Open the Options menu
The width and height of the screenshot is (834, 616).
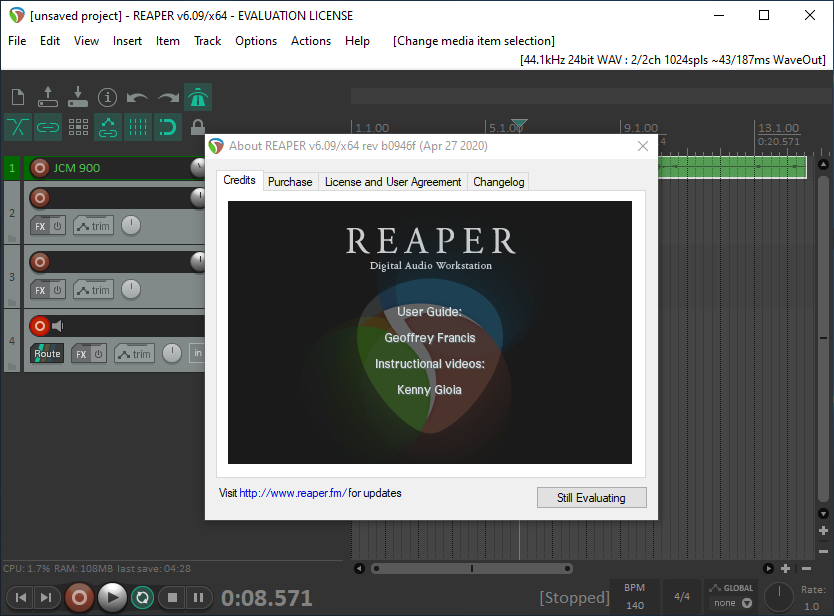tap(256, 41)
